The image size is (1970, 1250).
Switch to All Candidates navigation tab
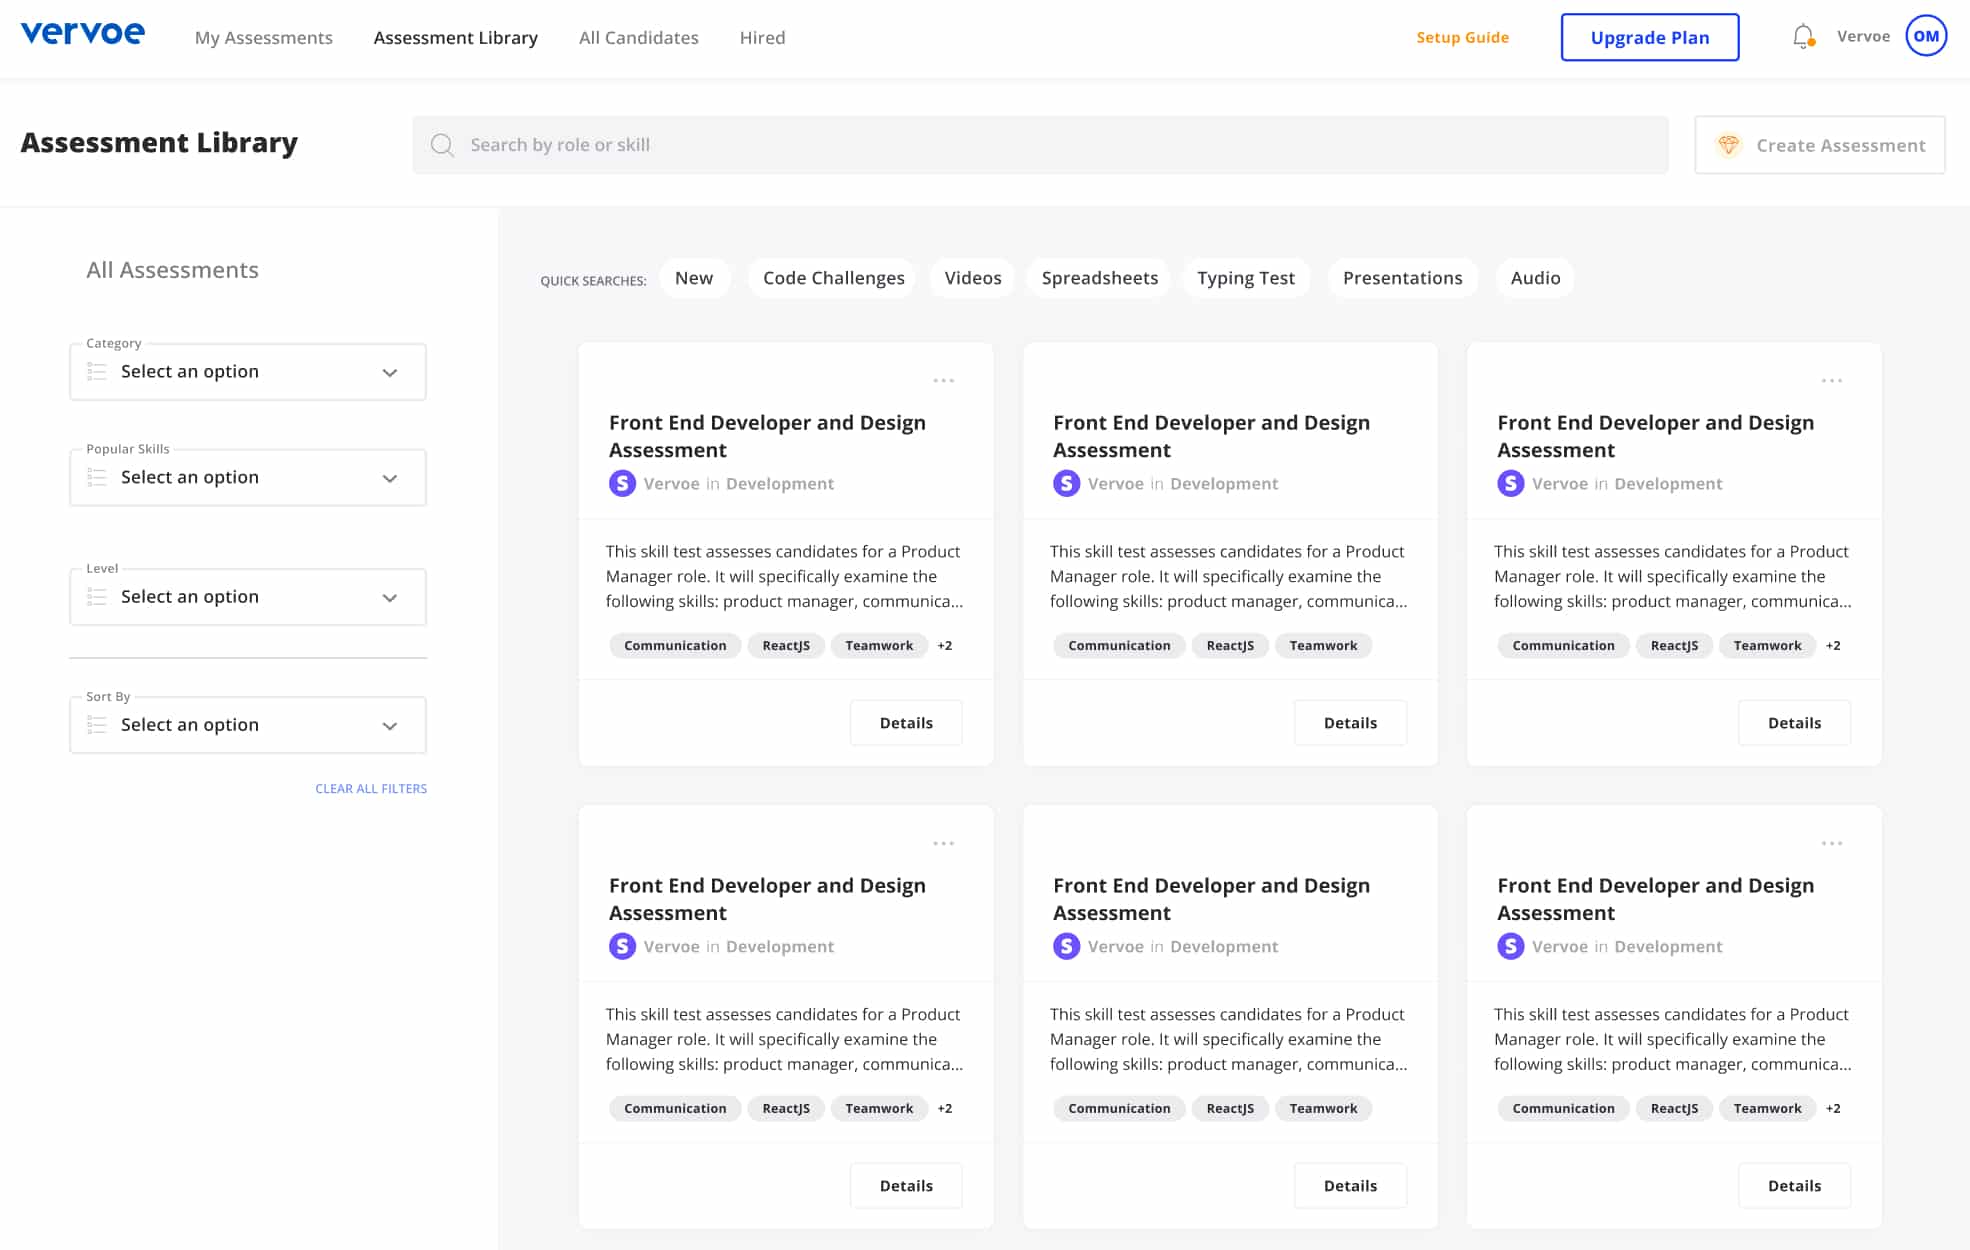pyautogui.click(x=638, y=36)
